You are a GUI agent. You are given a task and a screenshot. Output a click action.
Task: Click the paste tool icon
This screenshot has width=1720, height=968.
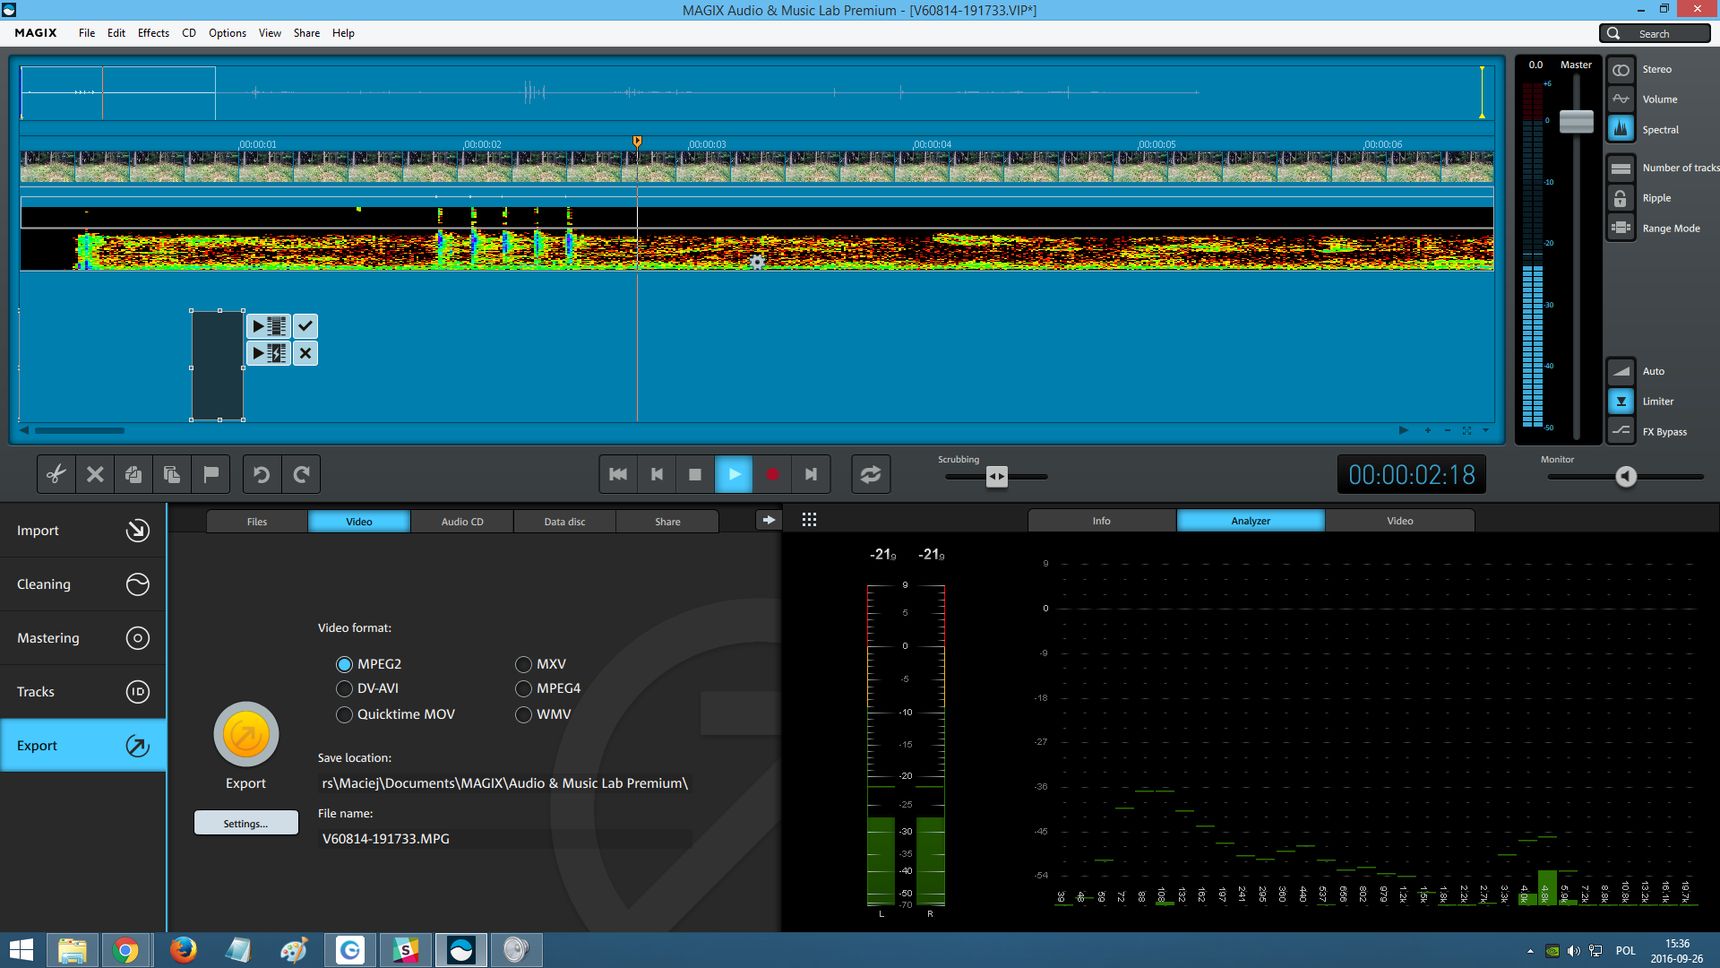[x=172, y=474]
